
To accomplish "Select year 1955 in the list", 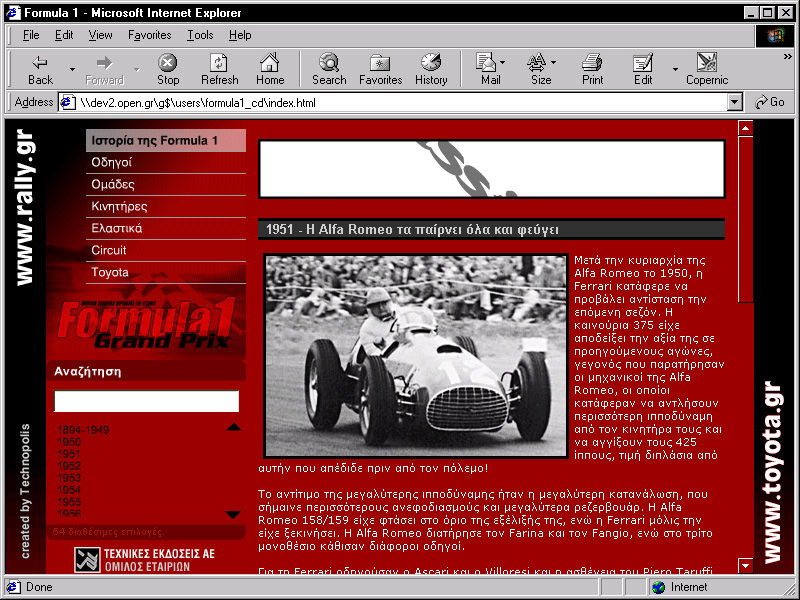I will (x=69, y=502).
